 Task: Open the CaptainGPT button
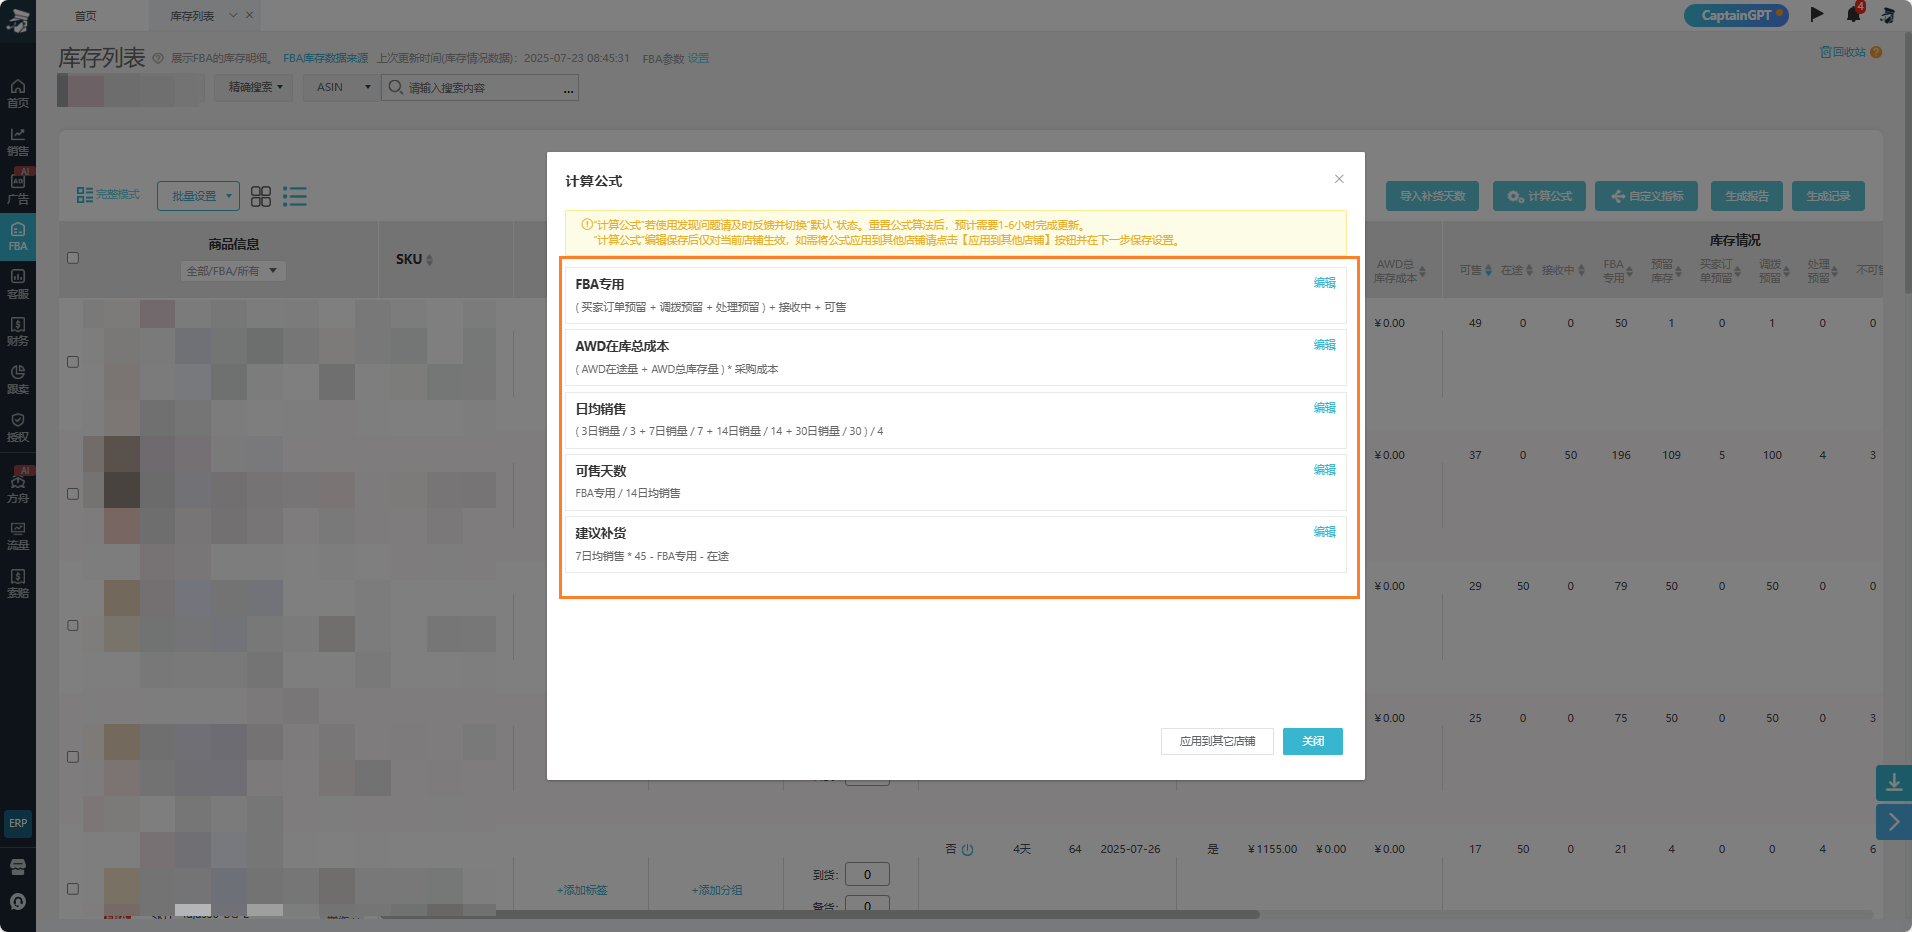tap(1737, 15)
